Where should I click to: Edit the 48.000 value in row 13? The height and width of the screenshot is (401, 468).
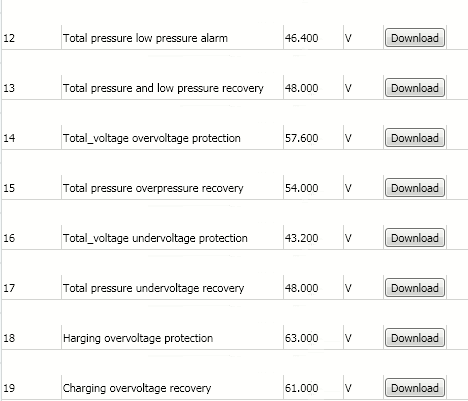click(313, 88)
